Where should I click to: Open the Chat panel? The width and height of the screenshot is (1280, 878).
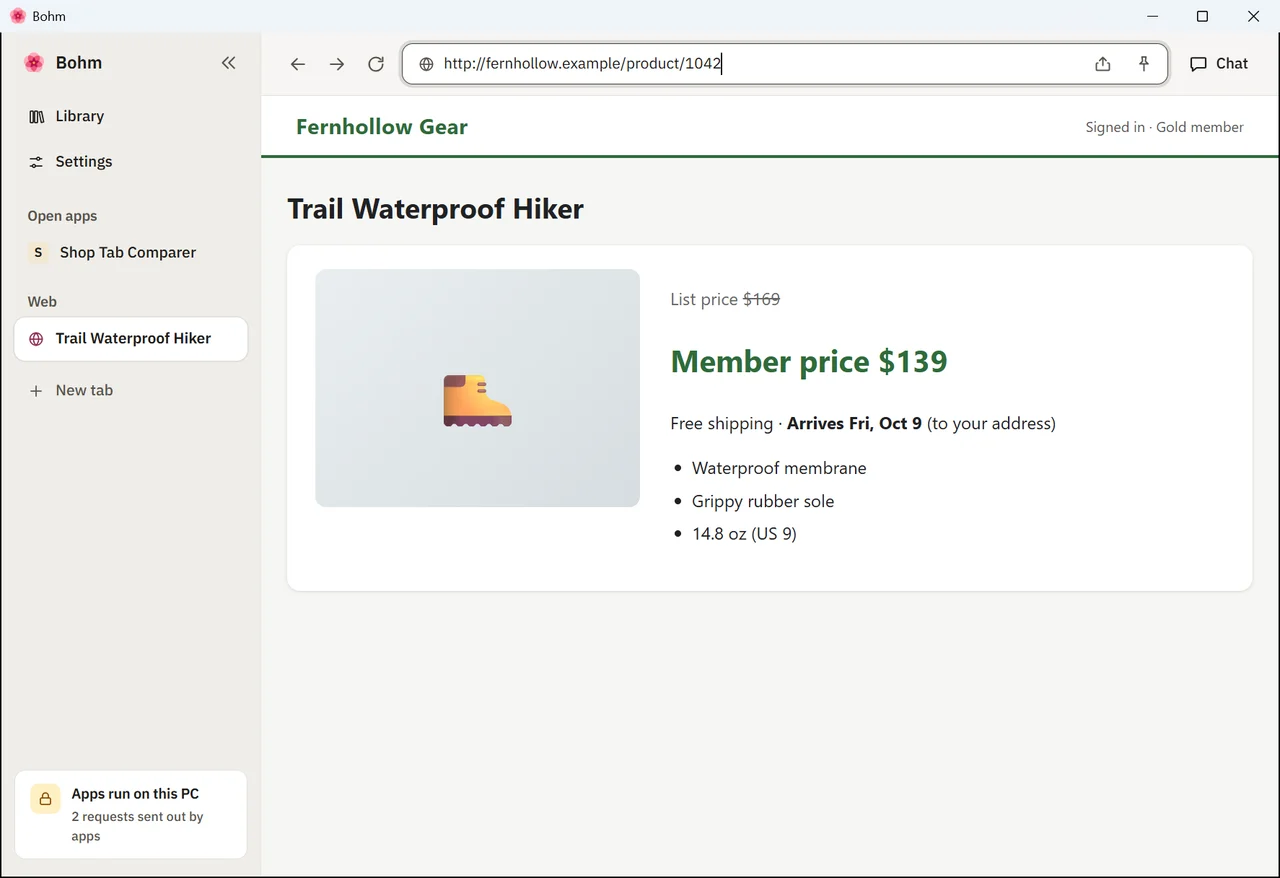[x=1219, y=64]
